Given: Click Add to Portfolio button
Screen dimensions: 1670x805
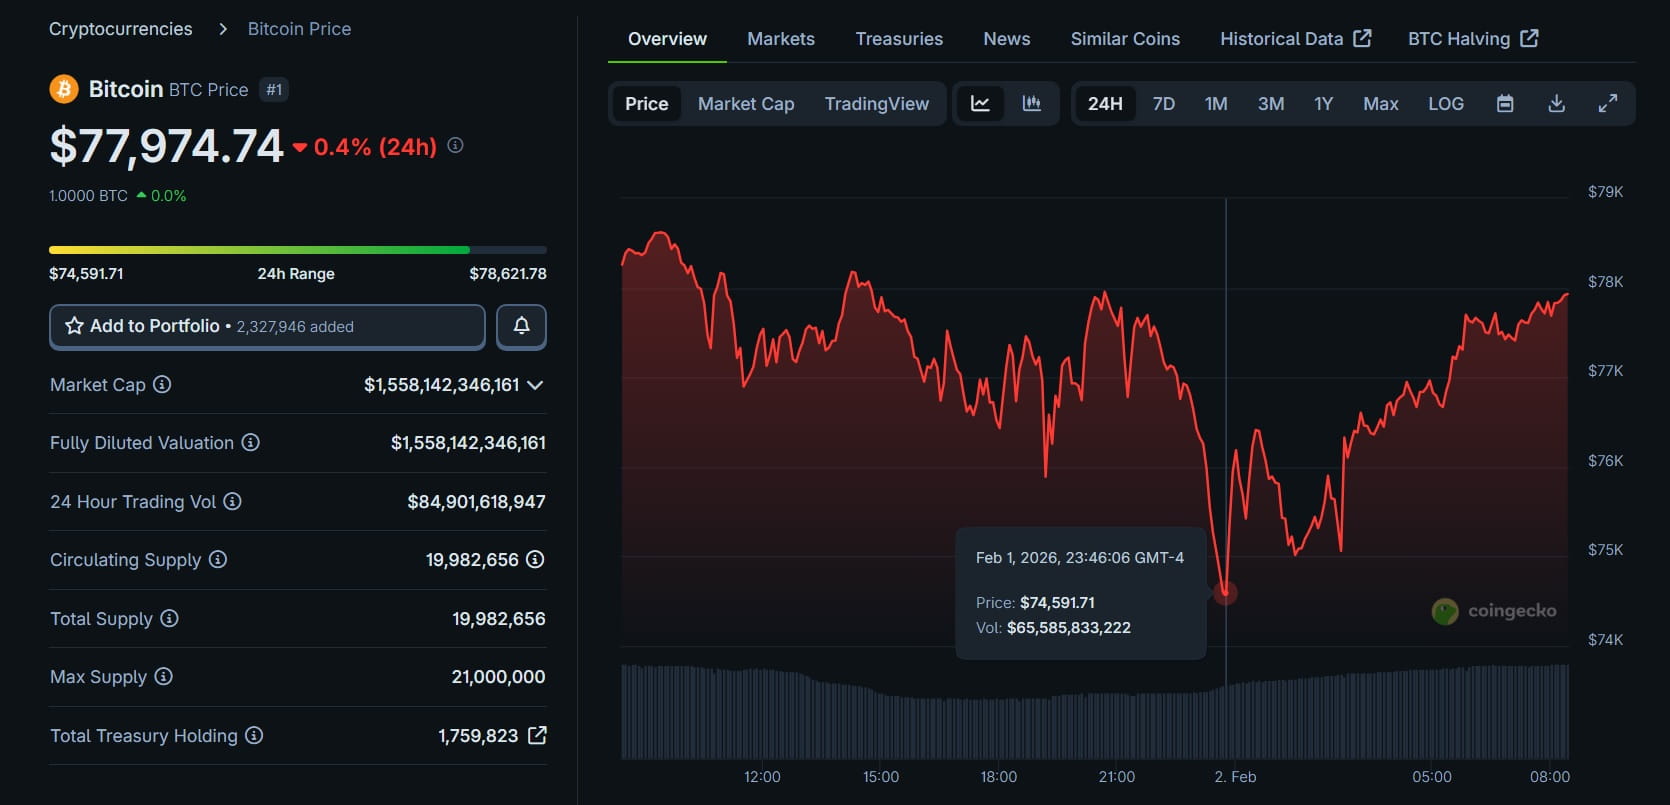Looking at the screenshot, I should pos(267,326).
